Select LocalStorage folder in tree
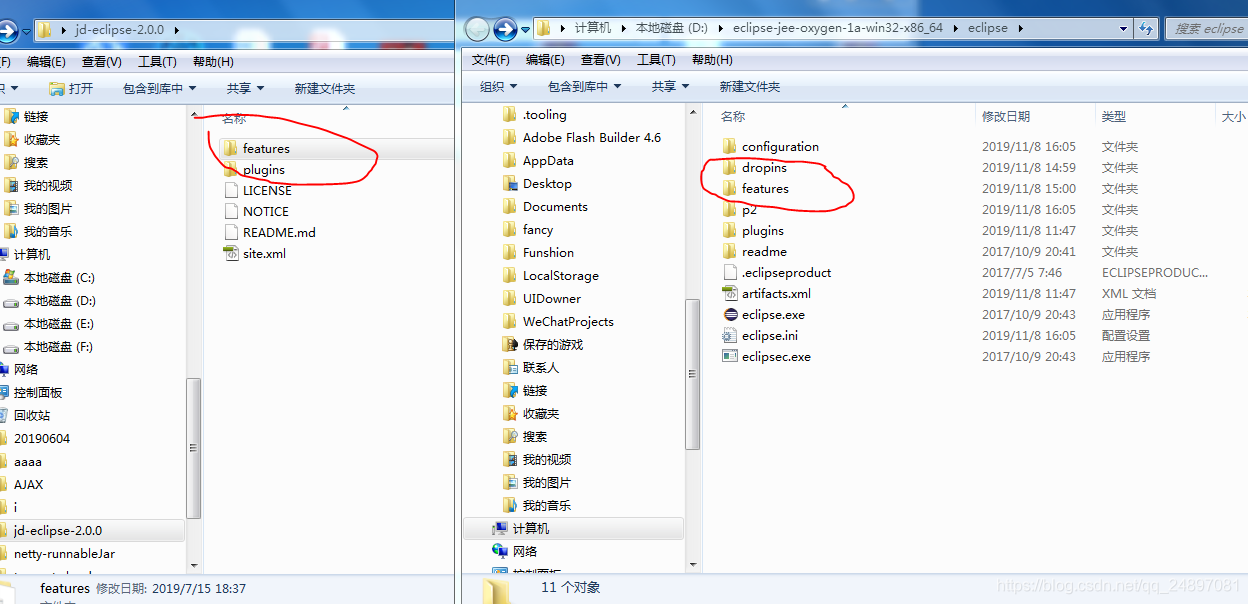 coord(560,276)
